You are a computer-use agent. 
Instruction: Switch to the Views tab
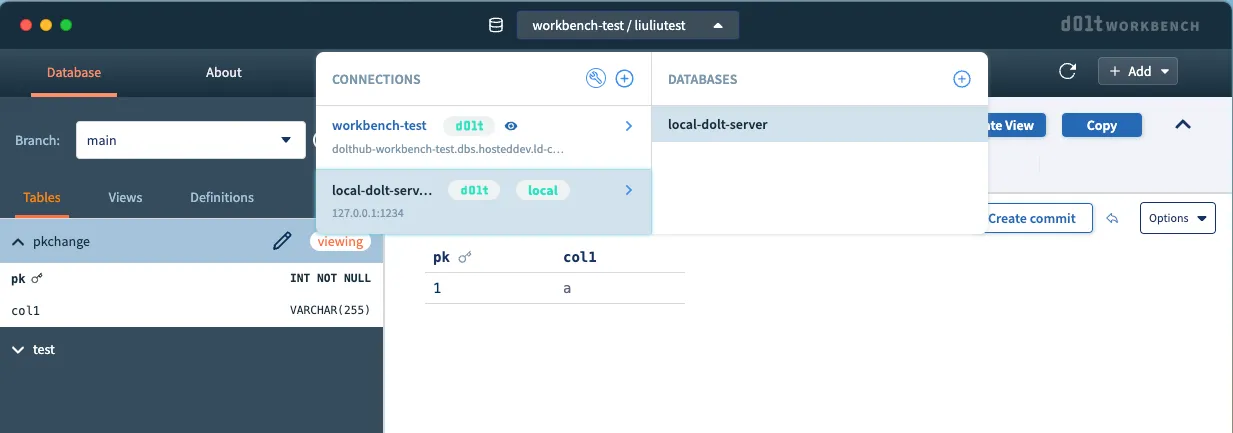125,197
